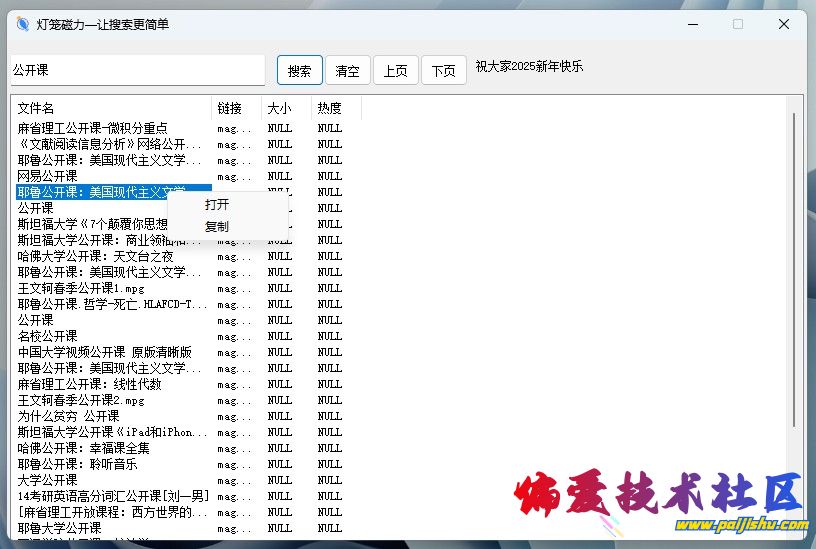Choose 复制 from the context menu
This screenshot has height=549, width=816.
[x=217, y=227]
